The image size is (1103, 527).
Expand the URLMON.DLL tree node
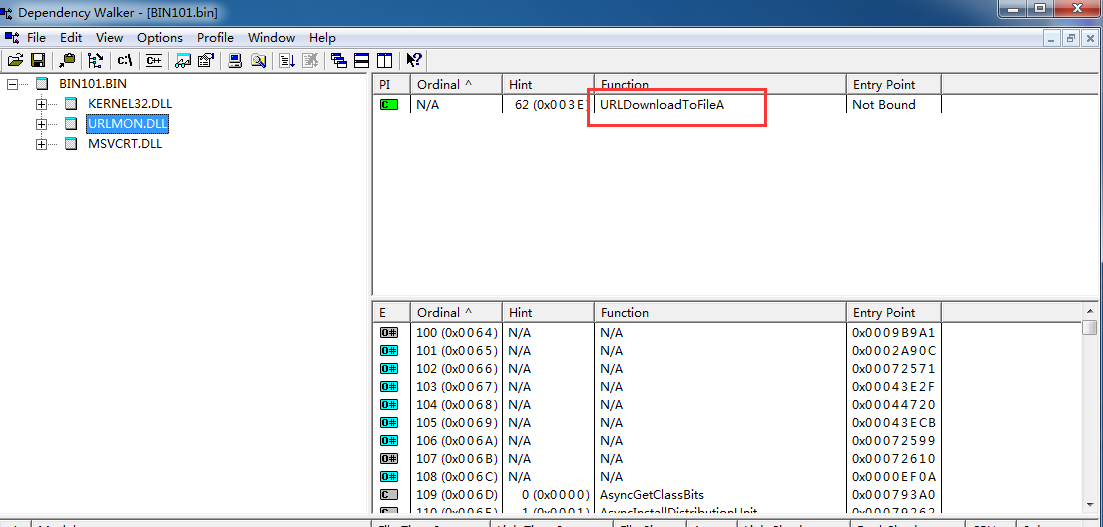(x=42, y=124)
